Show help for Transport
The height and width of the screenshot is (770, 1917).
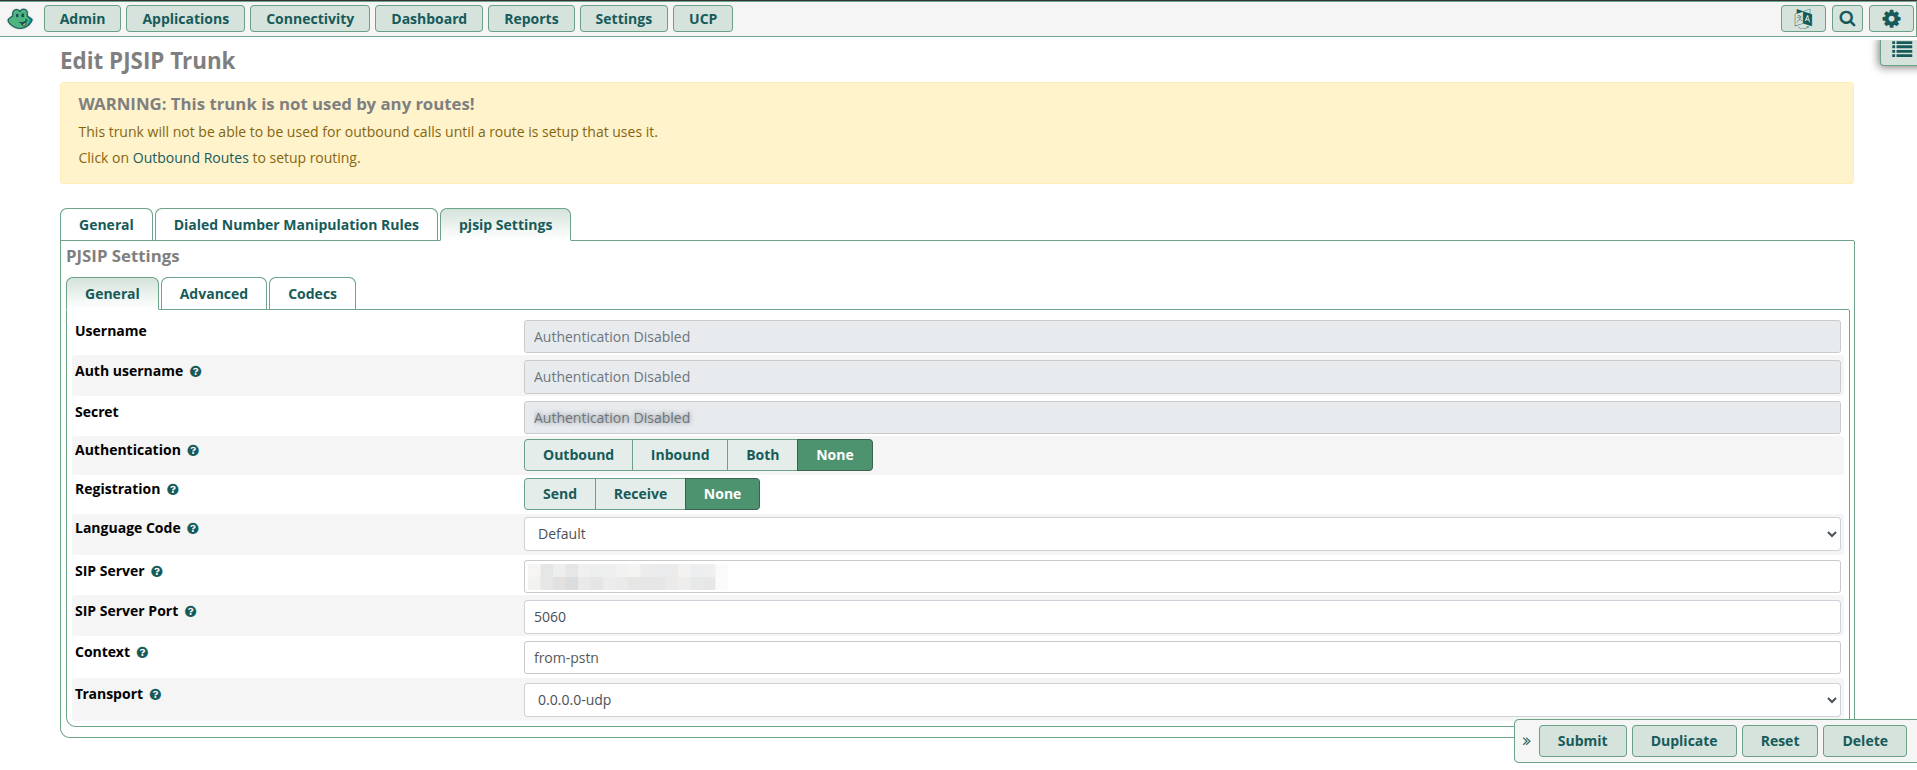point(155,695)
